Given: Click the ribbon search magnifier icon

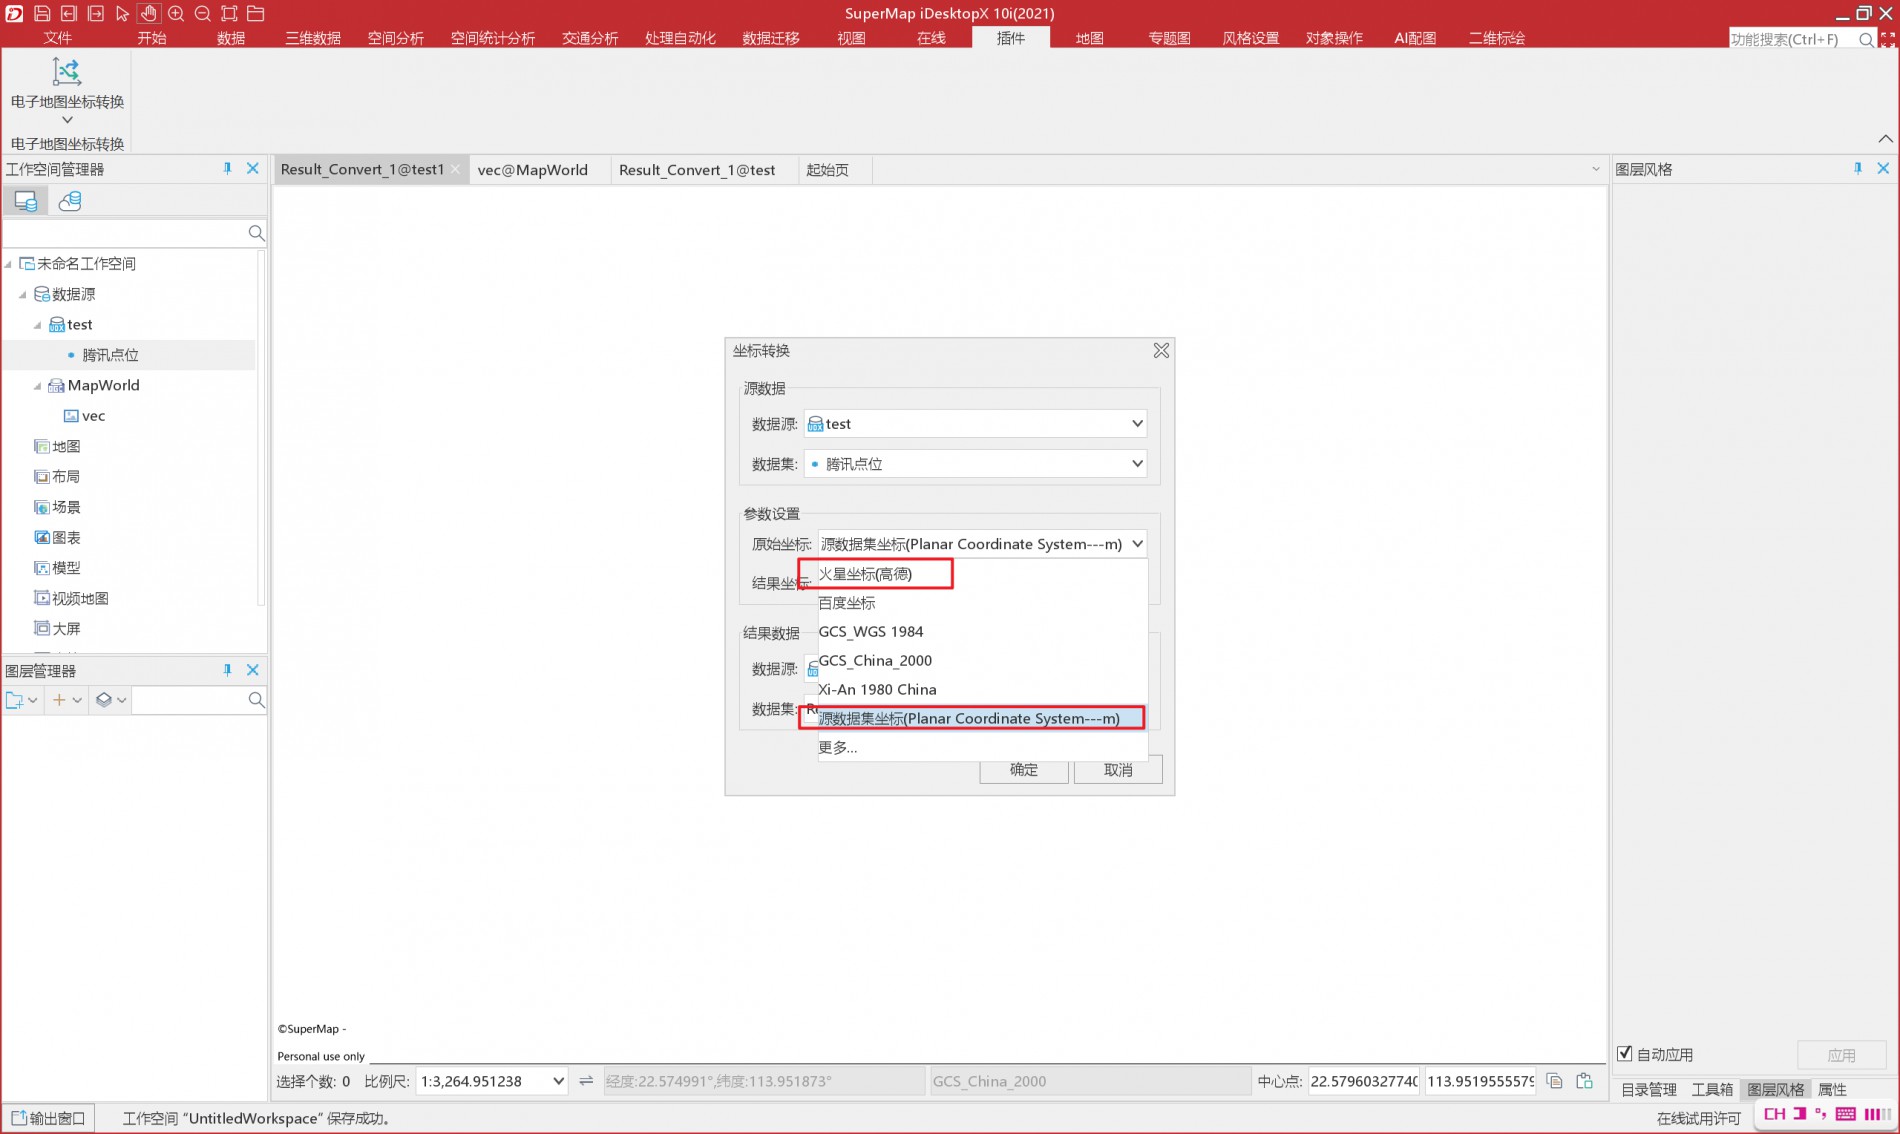Looking at the screenshot, I should point(1866,39).
